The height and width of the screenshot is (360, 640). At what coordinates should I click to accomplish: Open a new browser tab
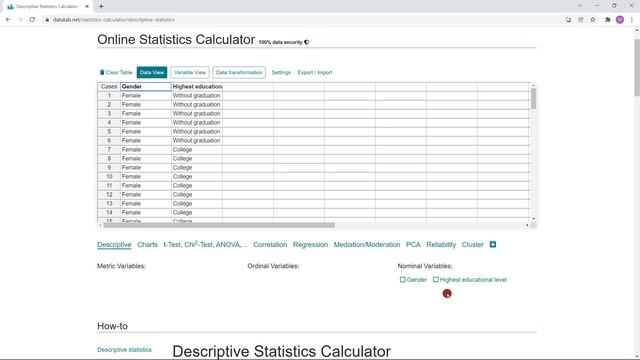click(101, 6)
